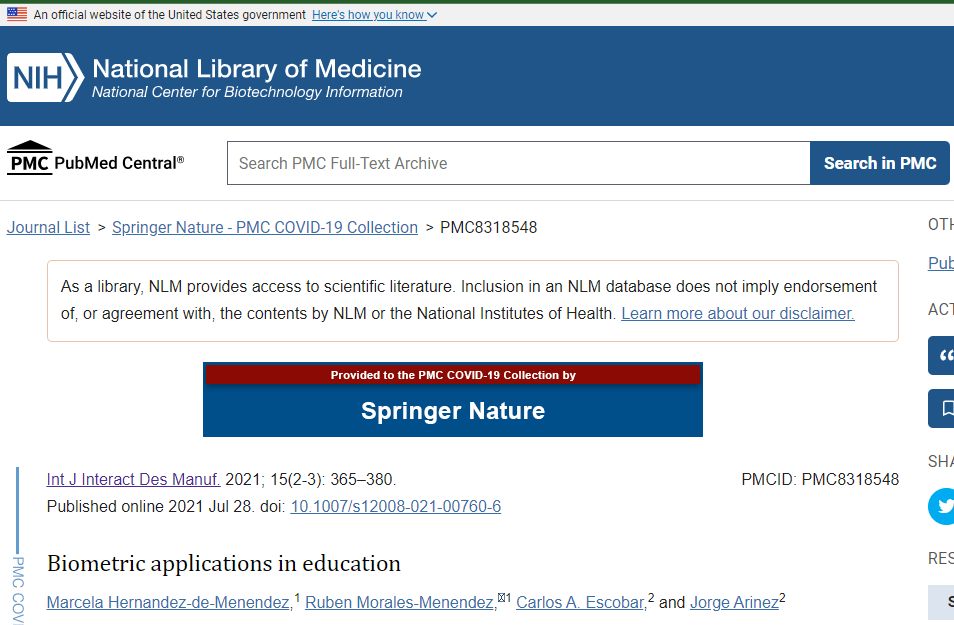Open author Jorge Arinez link
Viewport: 954px width, 625px height.
[733, 602]
